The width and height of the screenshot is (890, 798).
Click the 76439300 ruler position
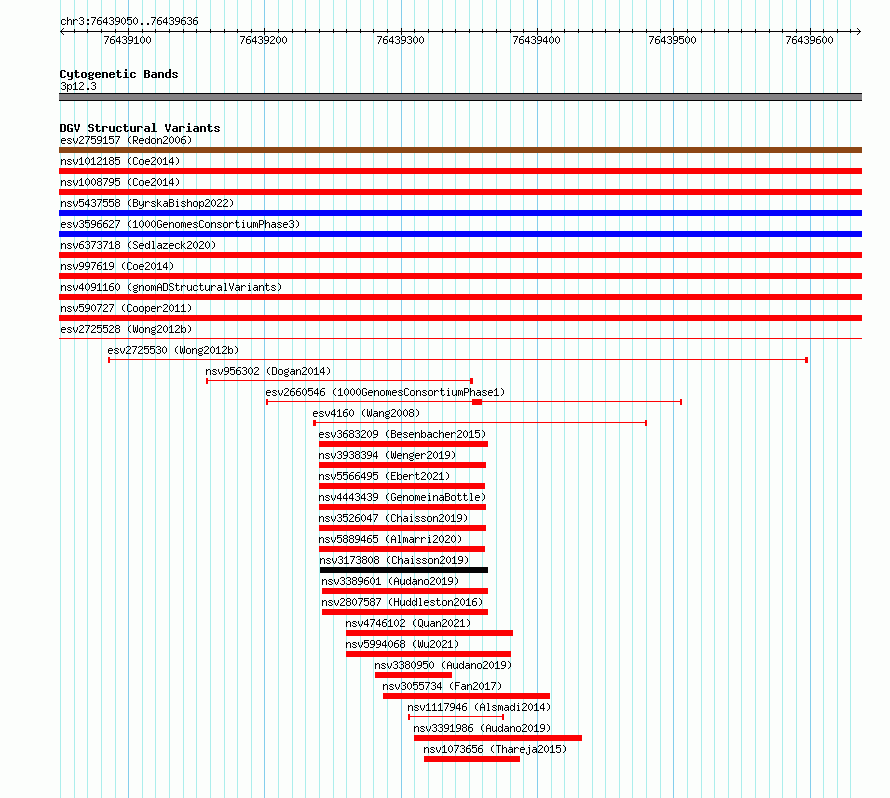pyautogui.click(x=400, y=40)
